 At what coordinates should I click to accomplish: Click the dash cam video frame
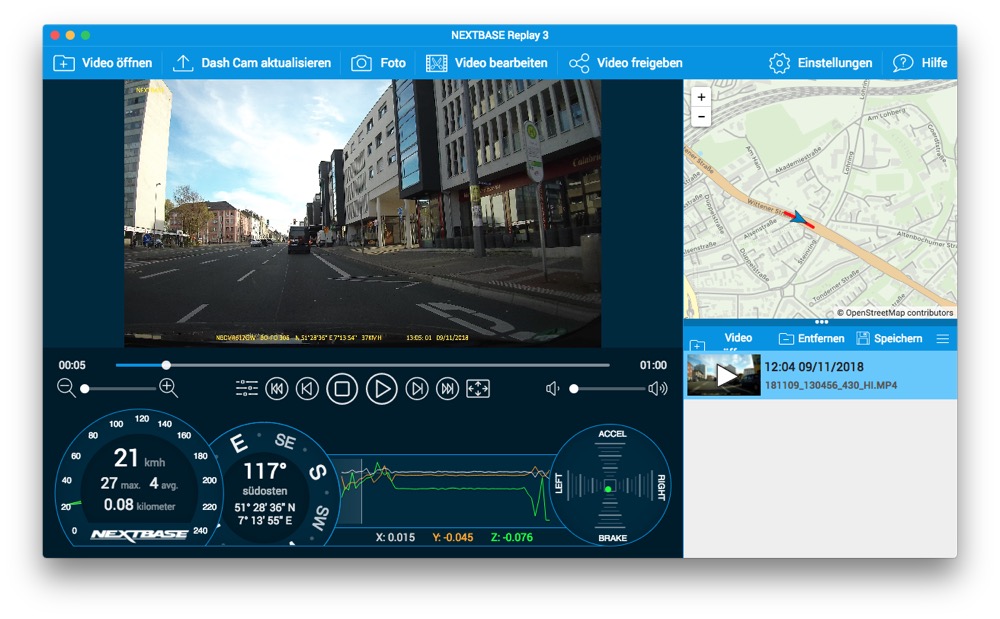[362, 214]
